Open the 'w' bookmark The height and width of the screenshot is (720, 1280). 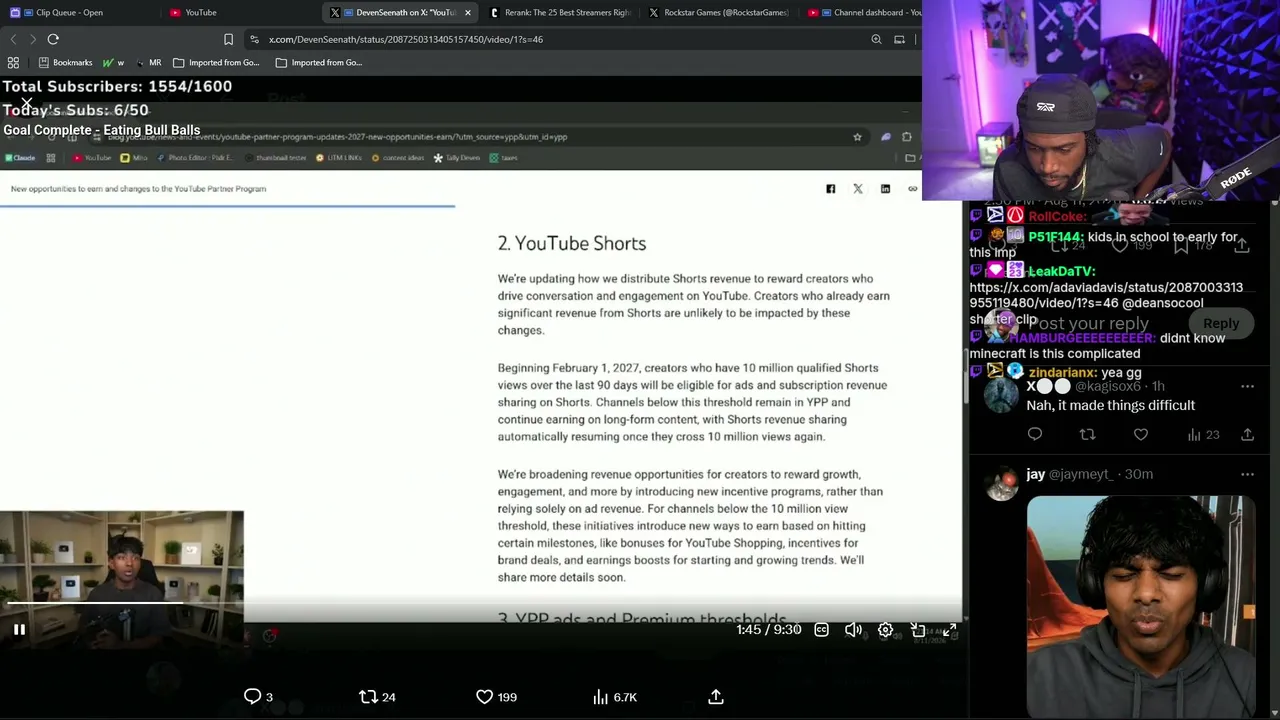(x=113, y=62)
